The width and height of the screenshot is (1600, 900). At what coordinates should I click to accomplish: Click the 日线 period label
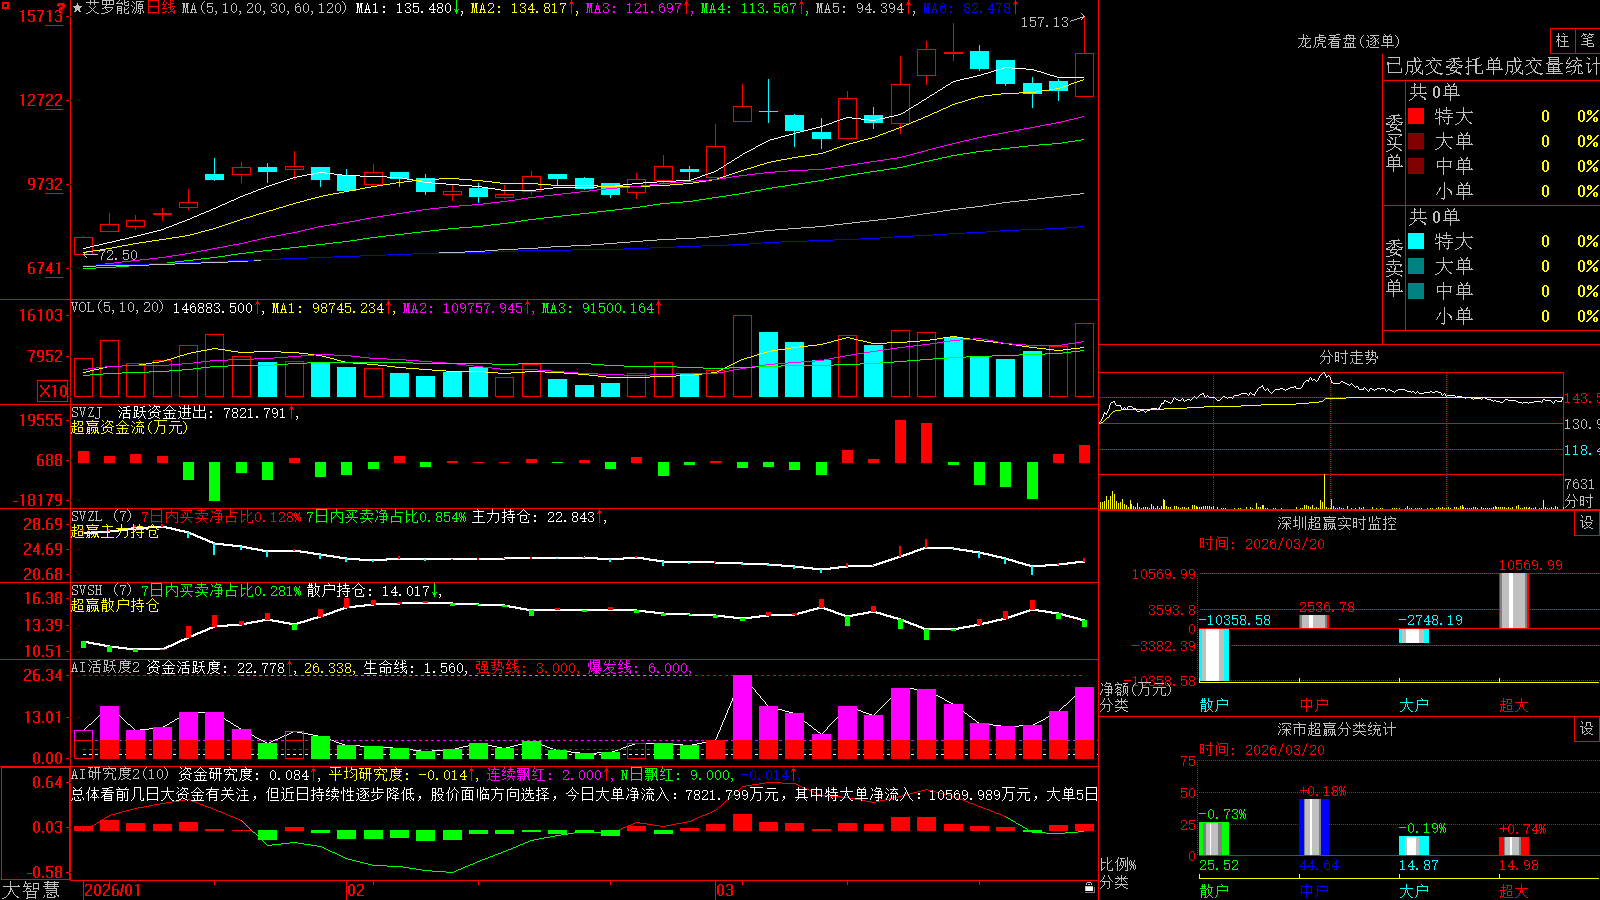pos(162,8)
